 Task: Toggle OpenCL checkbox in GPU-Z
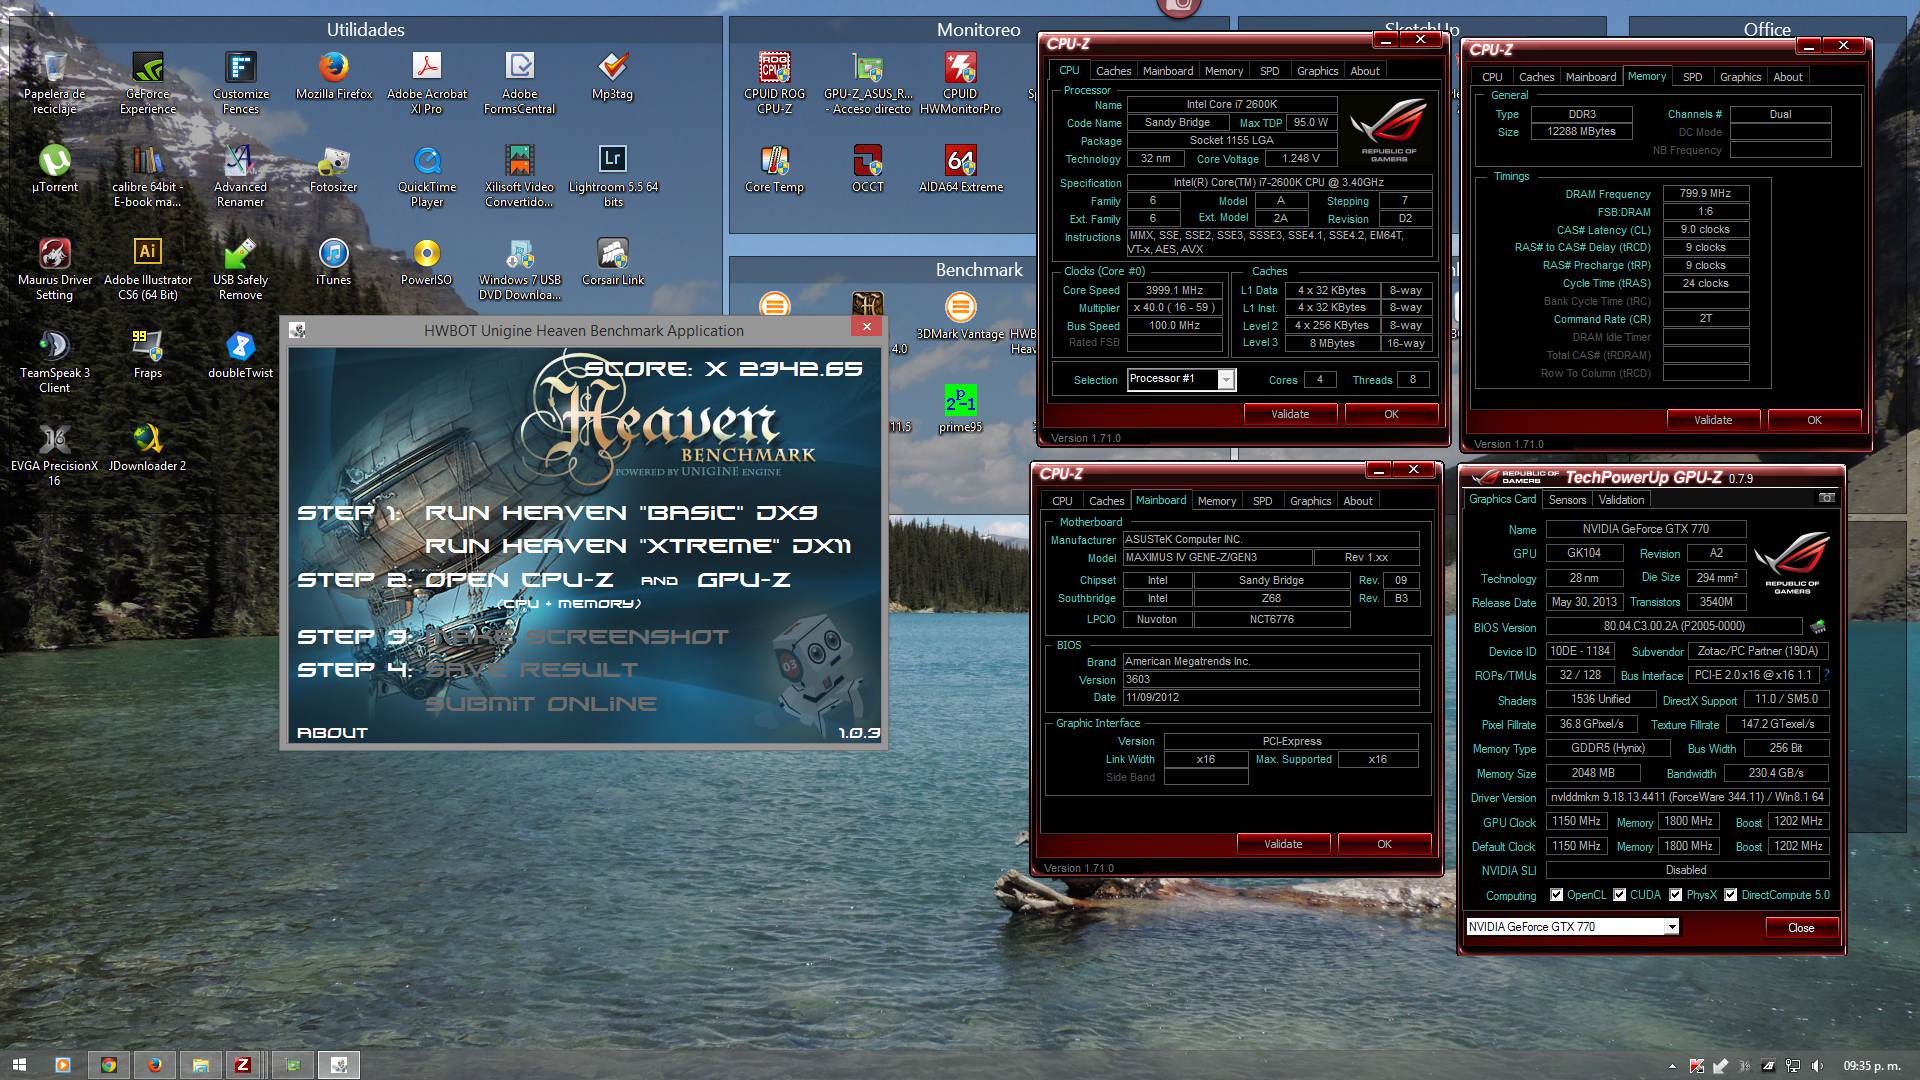pyautogui.click(x=1556, y=895)
